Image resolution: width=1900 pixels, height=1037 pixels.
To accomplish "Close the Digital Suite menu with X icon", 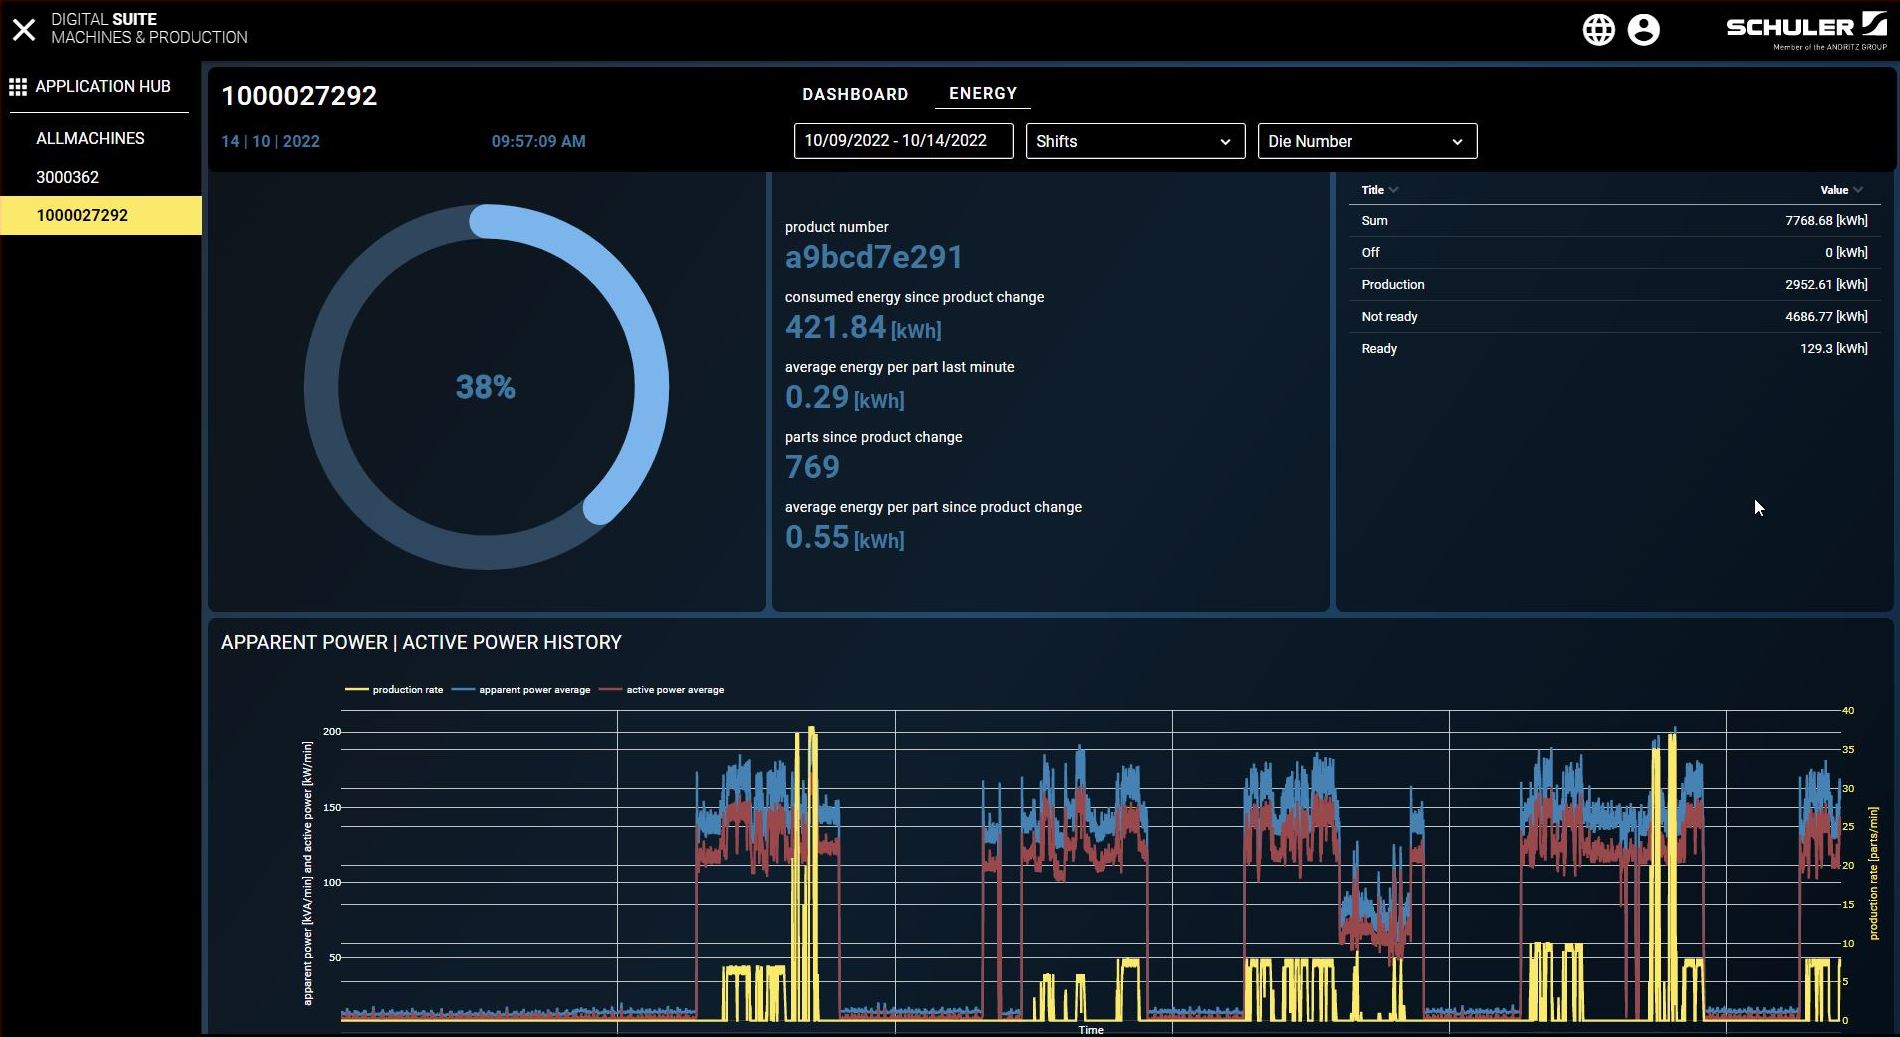I will [24, 29].
